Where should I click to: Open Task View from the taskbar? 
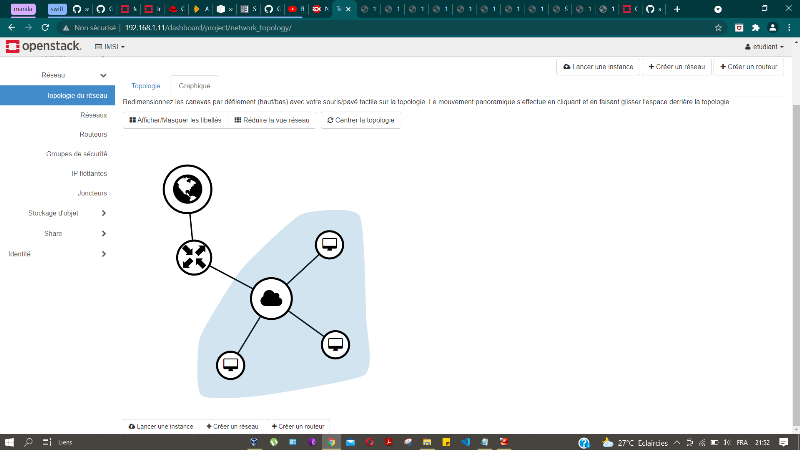tap(47, 442)
